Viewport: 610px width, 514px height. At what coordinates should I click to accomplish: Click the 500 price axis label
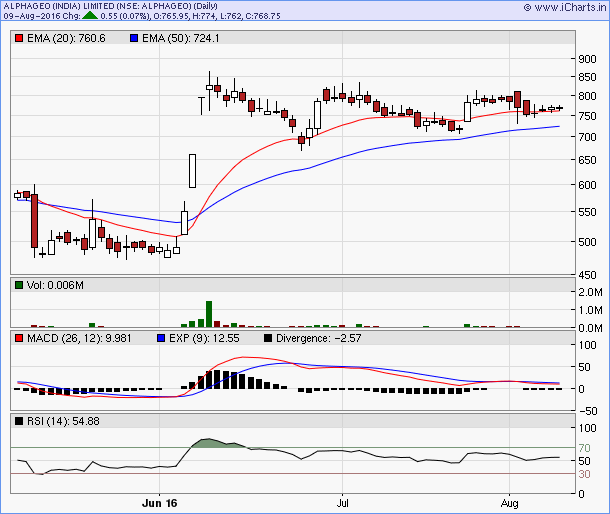coord(587,242)
